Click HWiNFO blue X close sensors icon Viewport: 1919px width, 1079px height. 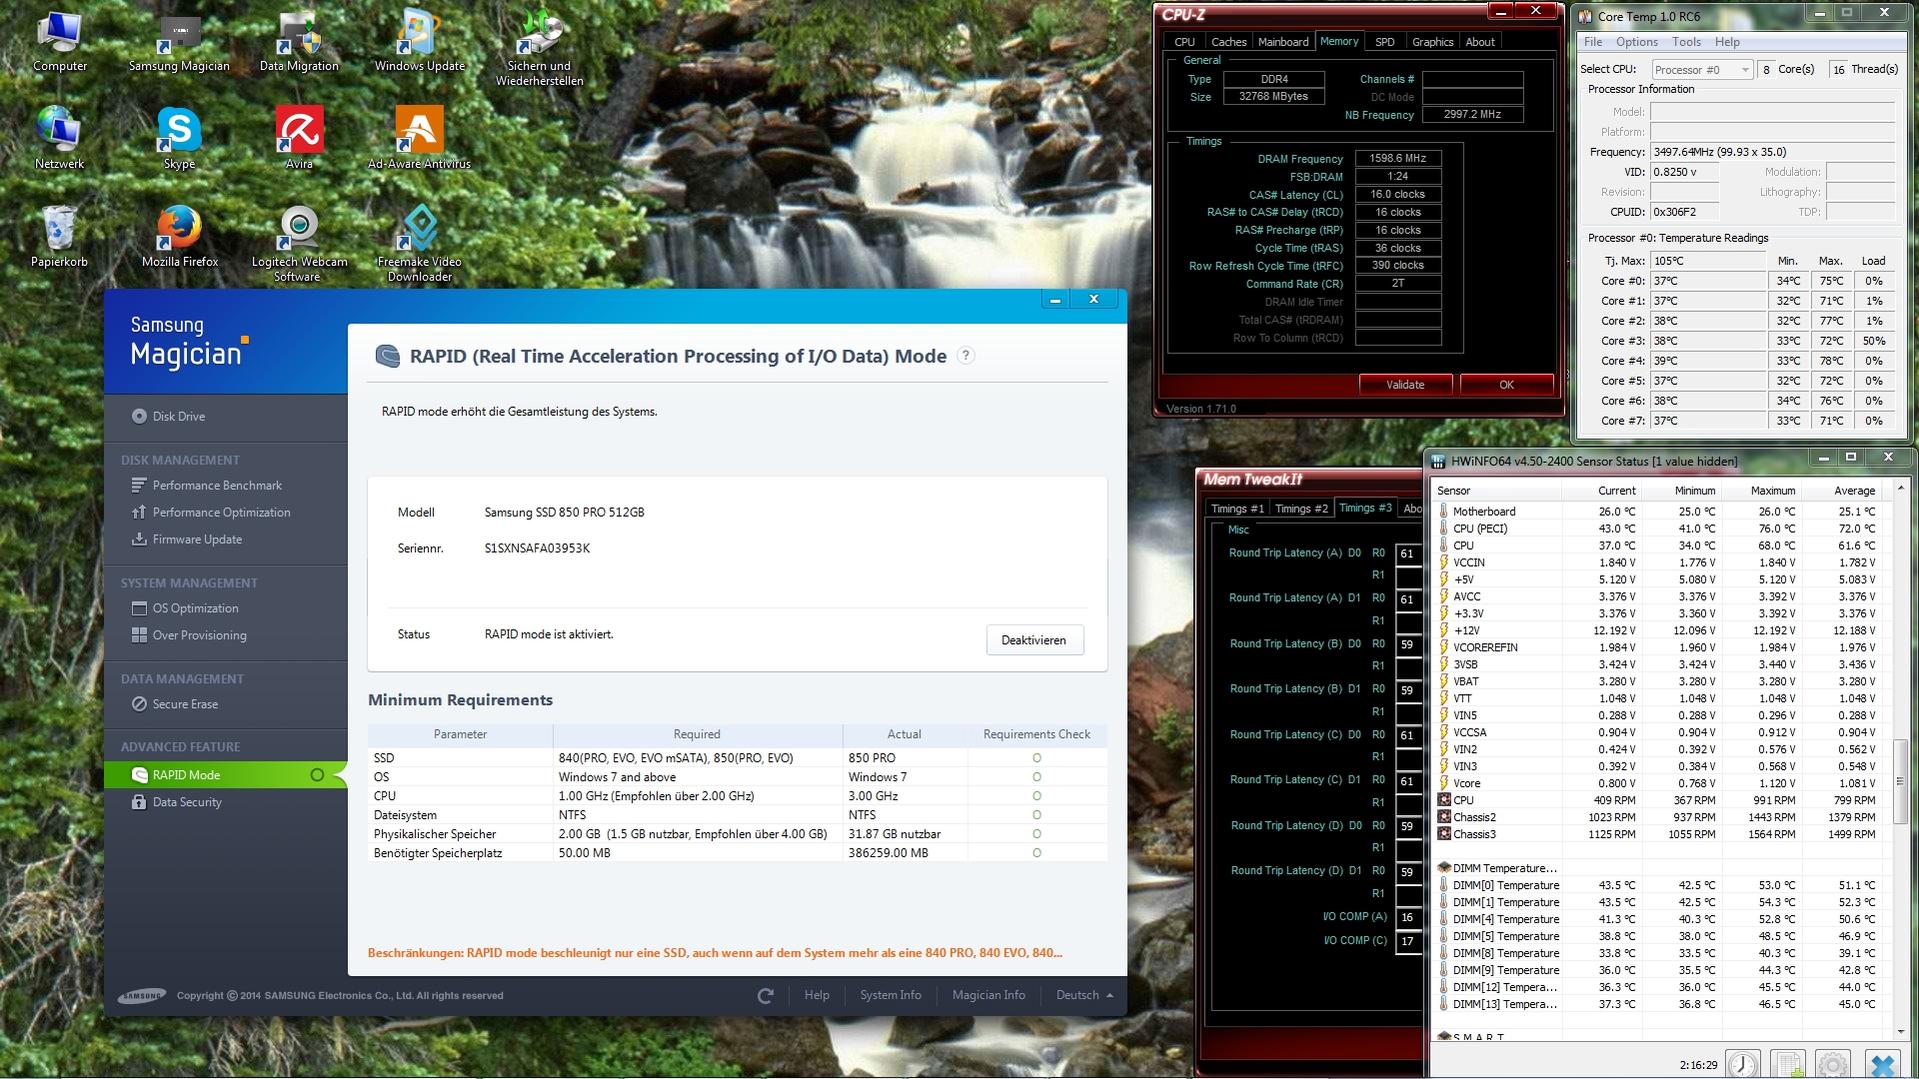pyautogui.click(x=1882, y=1064)
